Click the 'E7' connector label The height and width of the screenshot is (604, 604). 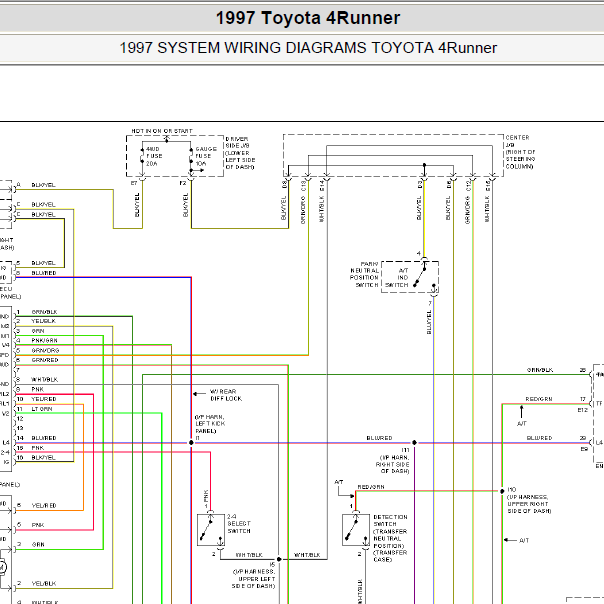click(x=134, y=183)
